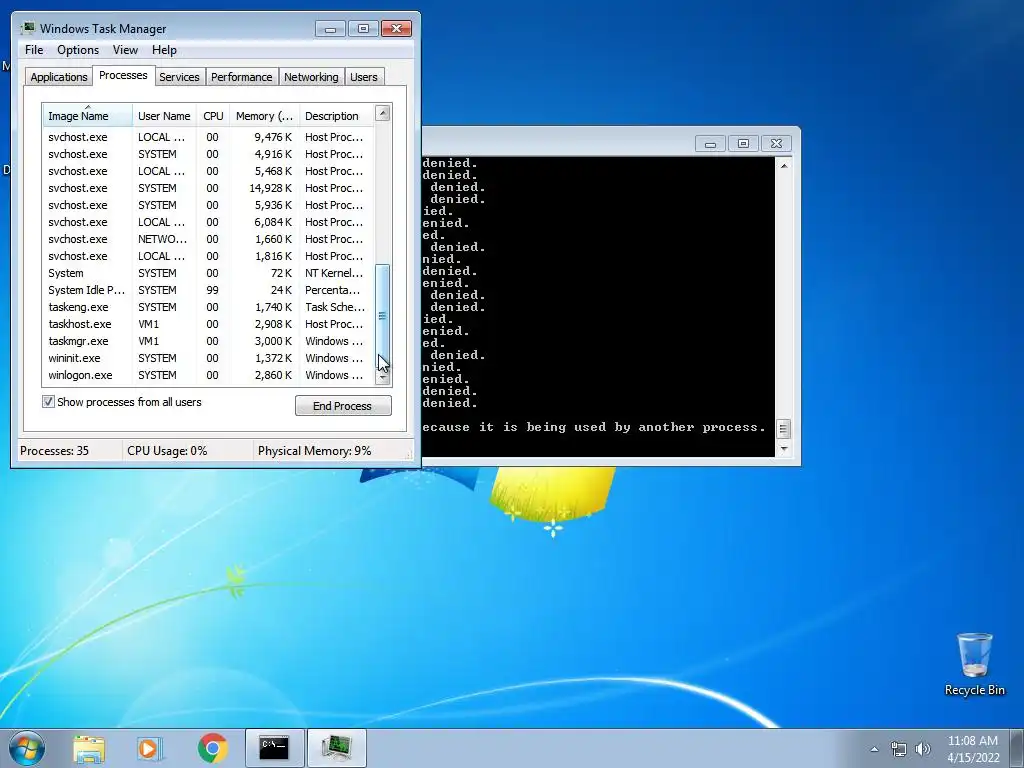Launch Windows Explorer from the taskbar

coord(89,748)
